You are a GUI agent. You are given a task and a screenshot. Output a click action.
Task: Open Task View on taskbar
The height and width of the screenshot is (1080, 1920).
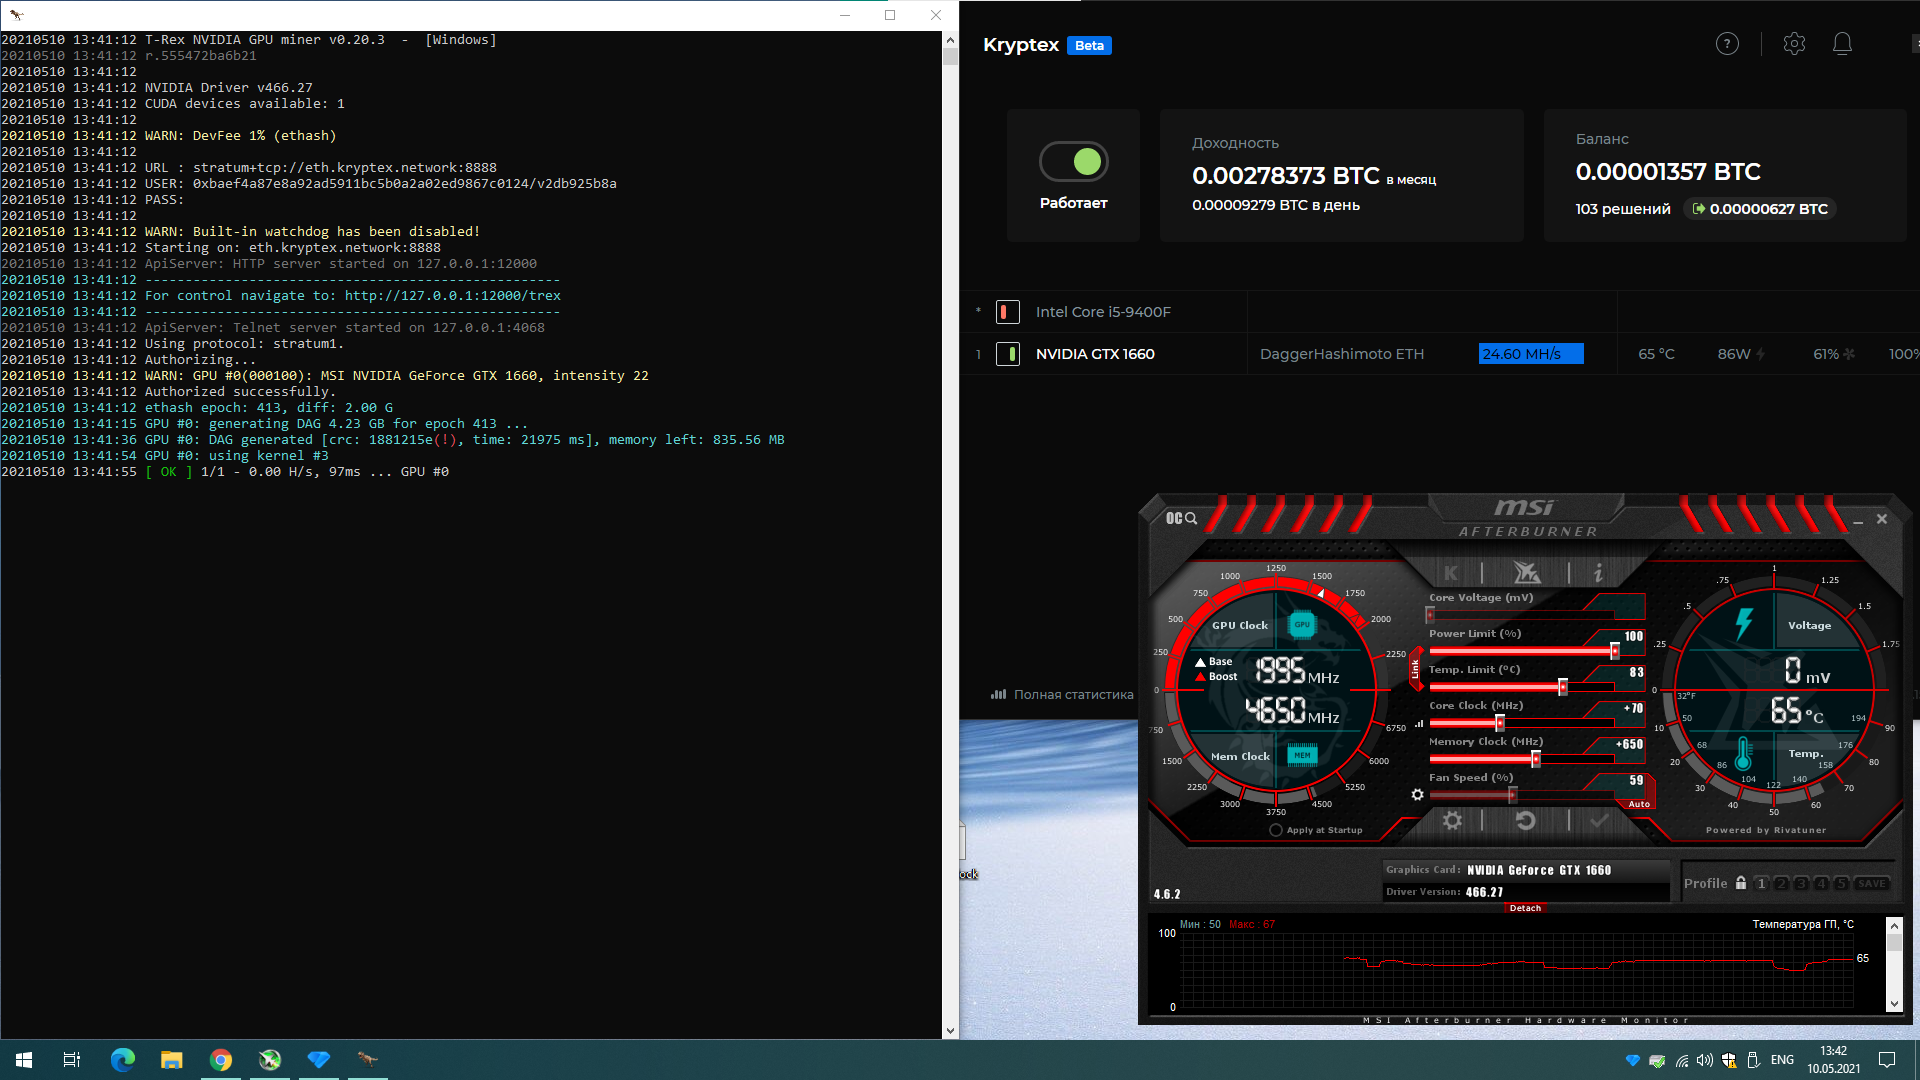click(x=72, y=1059)
